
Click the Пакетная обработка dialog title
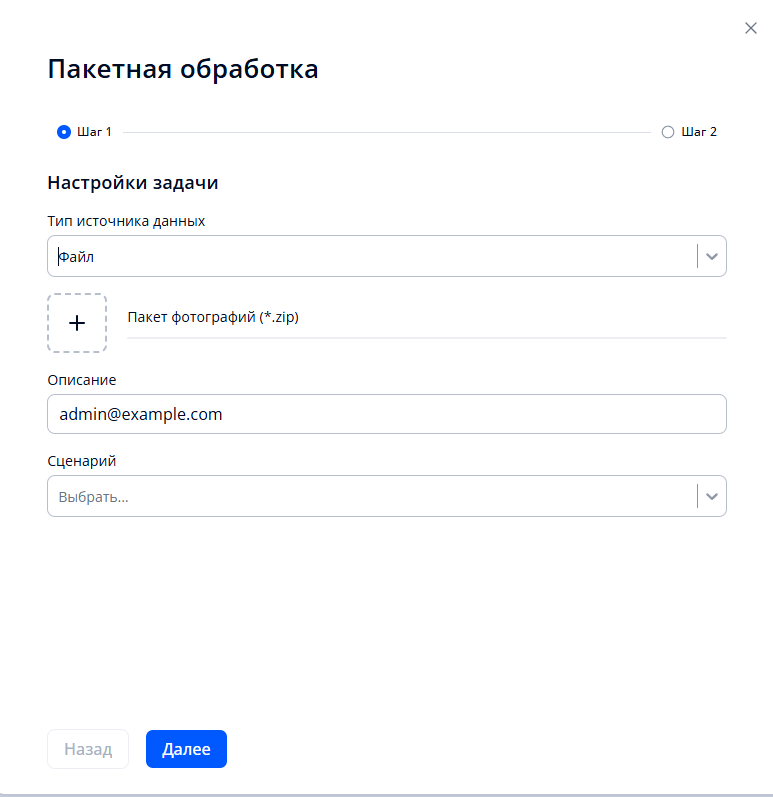click(x=183, y=69)
